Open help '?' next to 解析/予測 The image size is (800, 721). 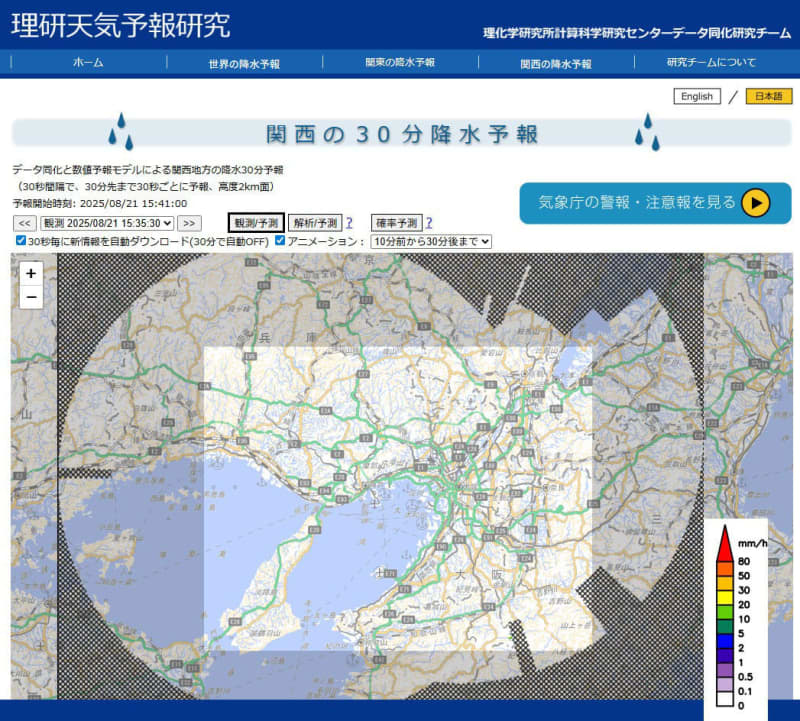pyautogui.click(x=349, y=223)
